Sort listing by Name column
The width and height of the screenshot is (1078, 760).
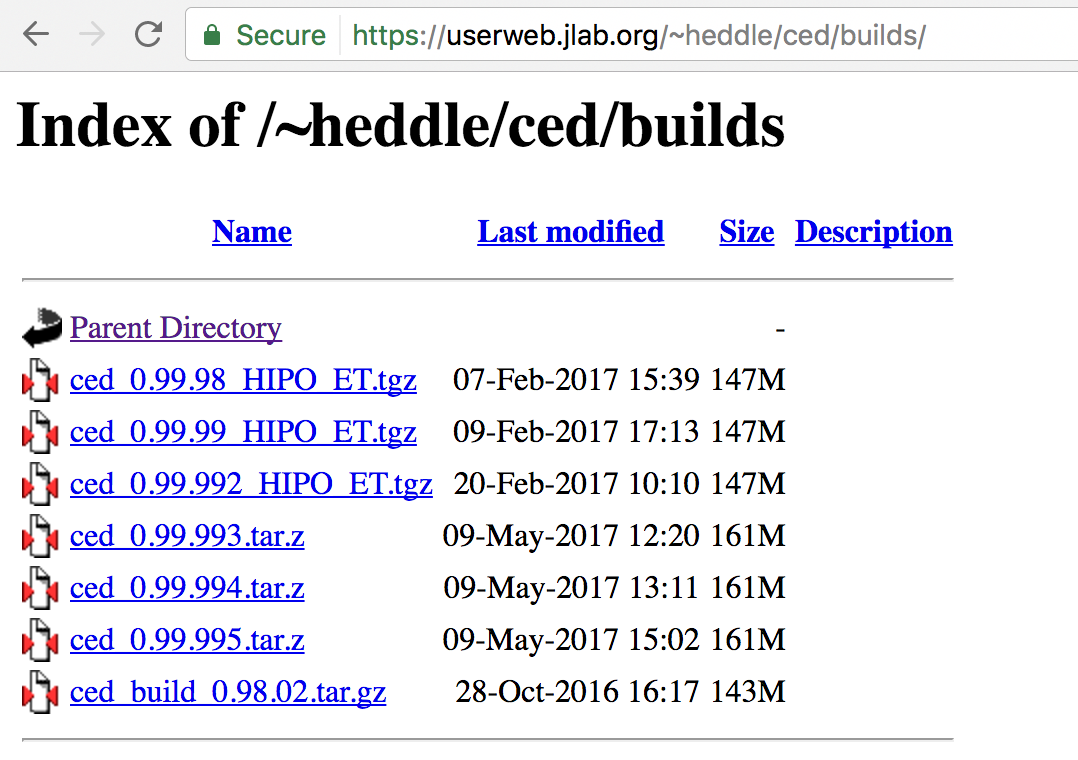[x=252, y=232]
